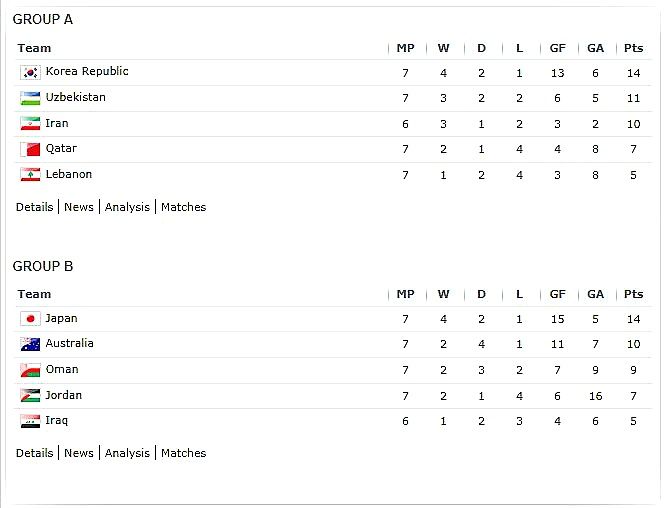Click the Japan flag icon

point(30,318)
